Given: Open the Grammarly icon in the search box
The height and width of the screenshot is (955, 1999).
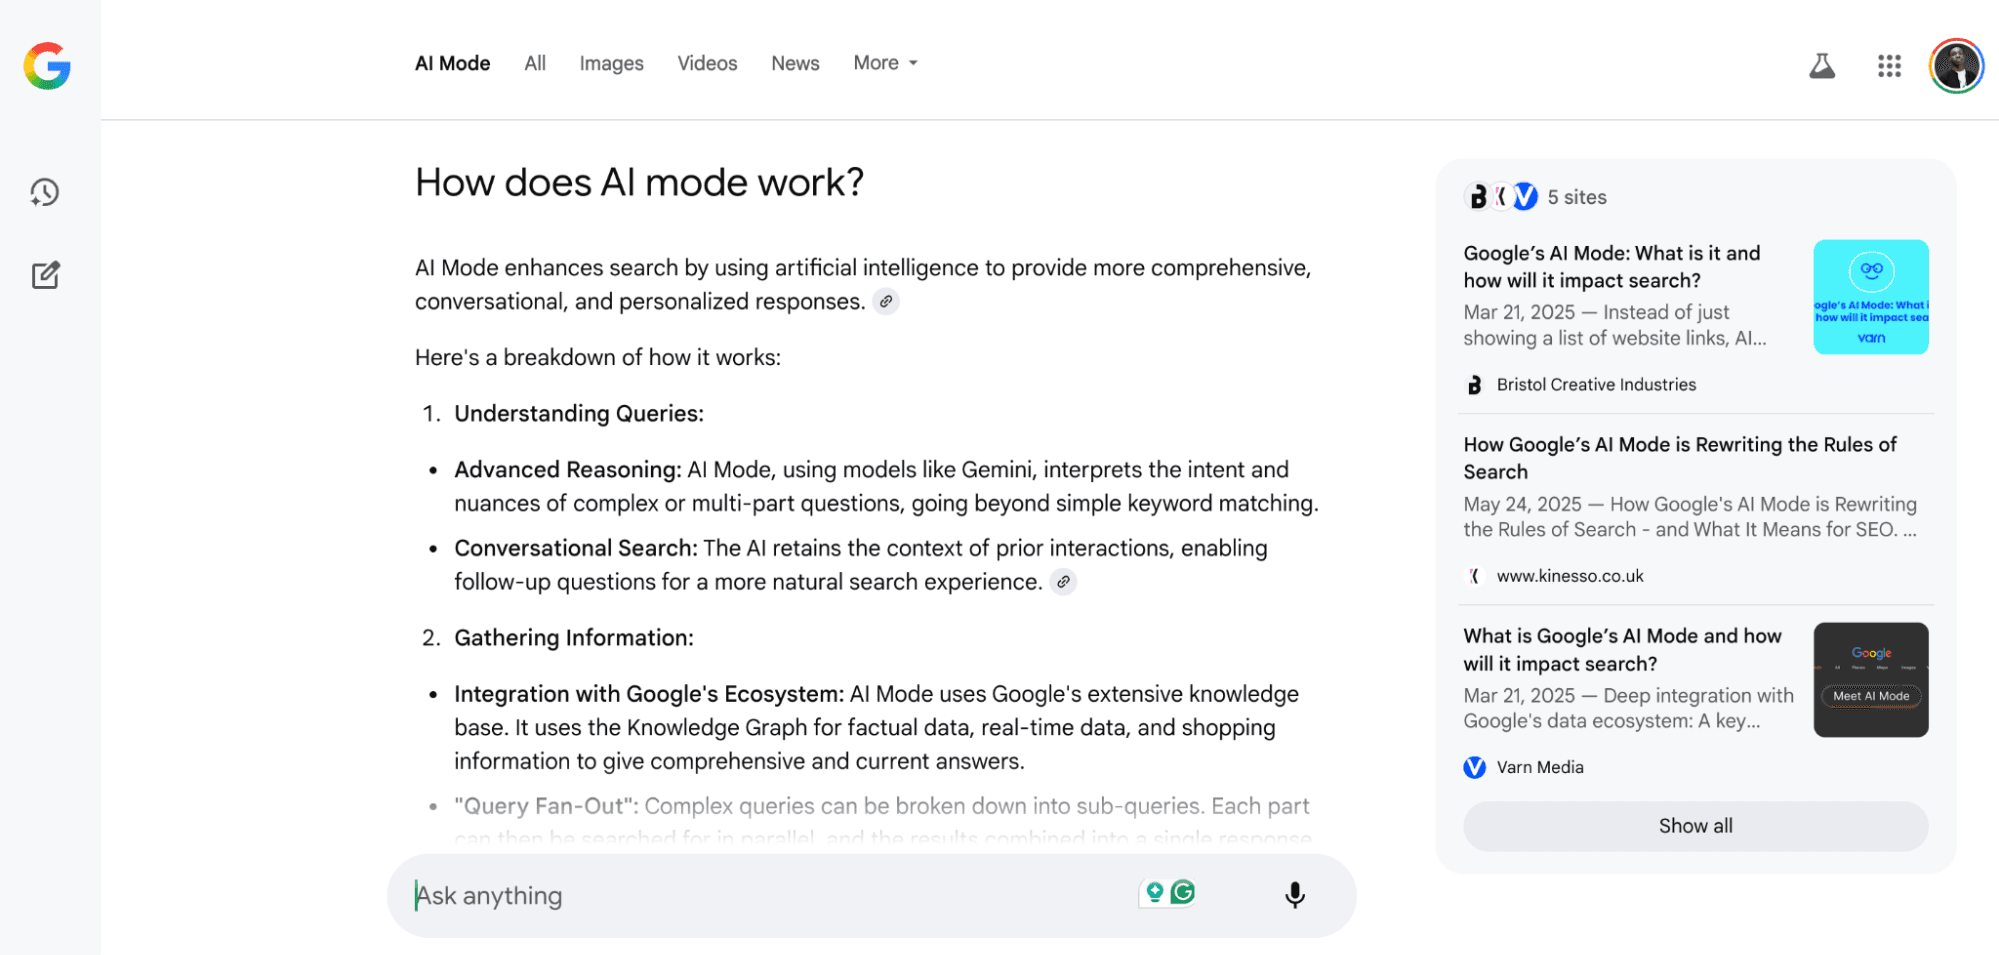Looking at the screenshot, I should [x=1182, y=890].
